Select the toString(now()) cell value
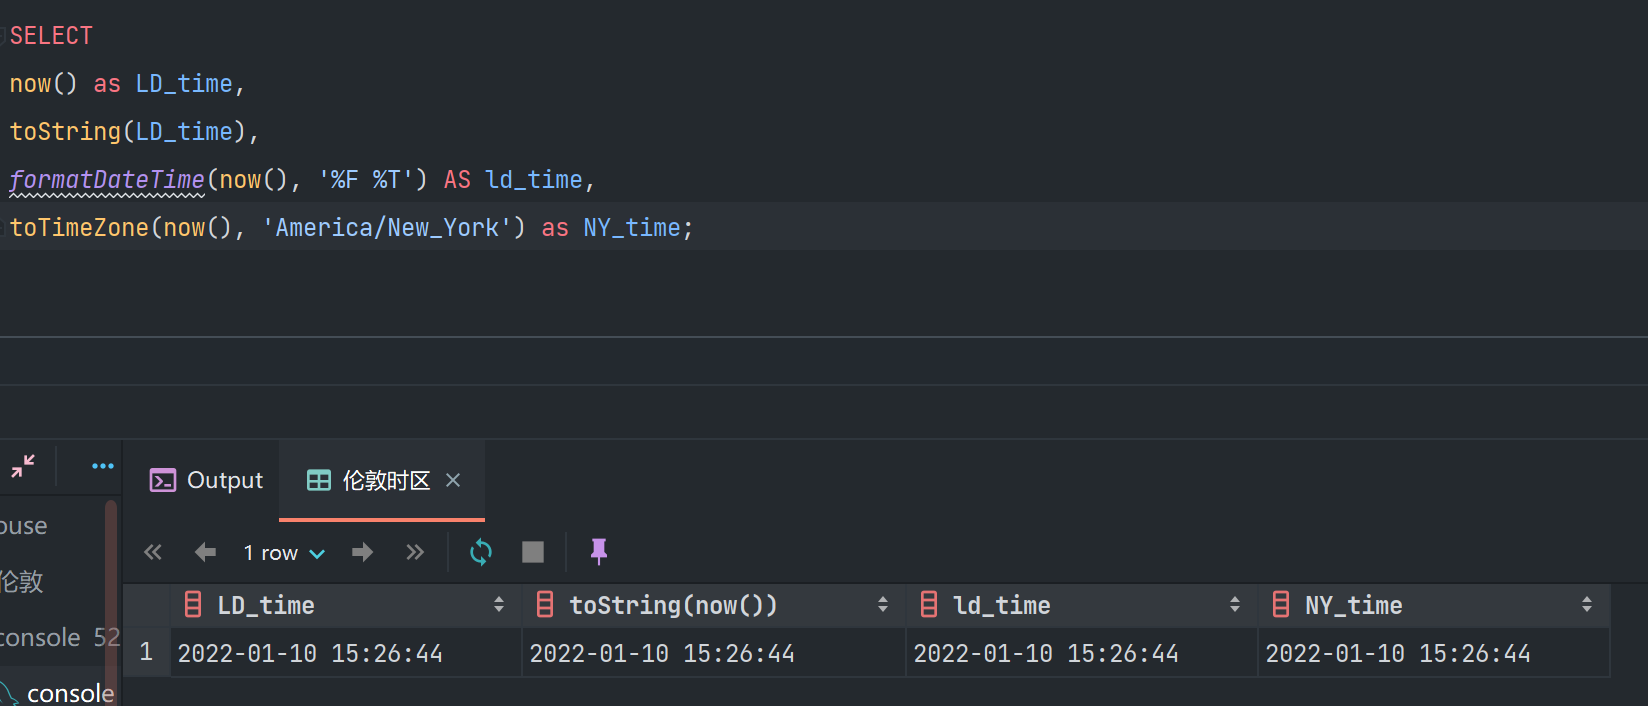 pos(714,653)
